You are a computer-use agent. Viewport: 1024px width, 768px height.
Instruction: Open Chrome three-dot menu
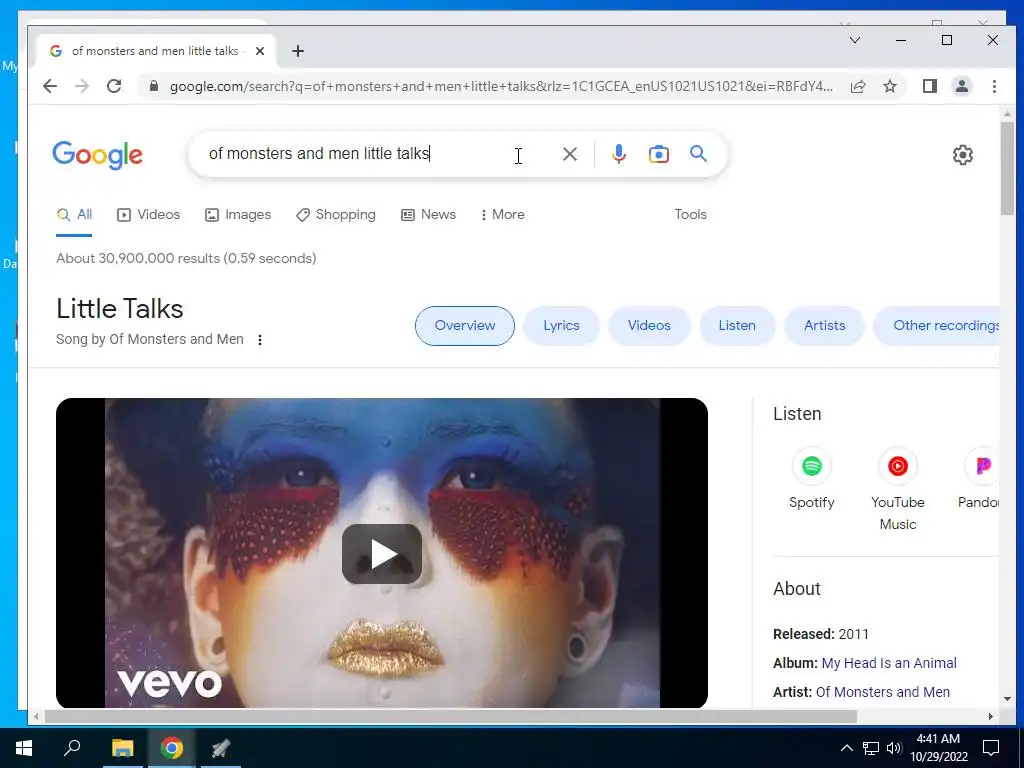click(994, 86)
